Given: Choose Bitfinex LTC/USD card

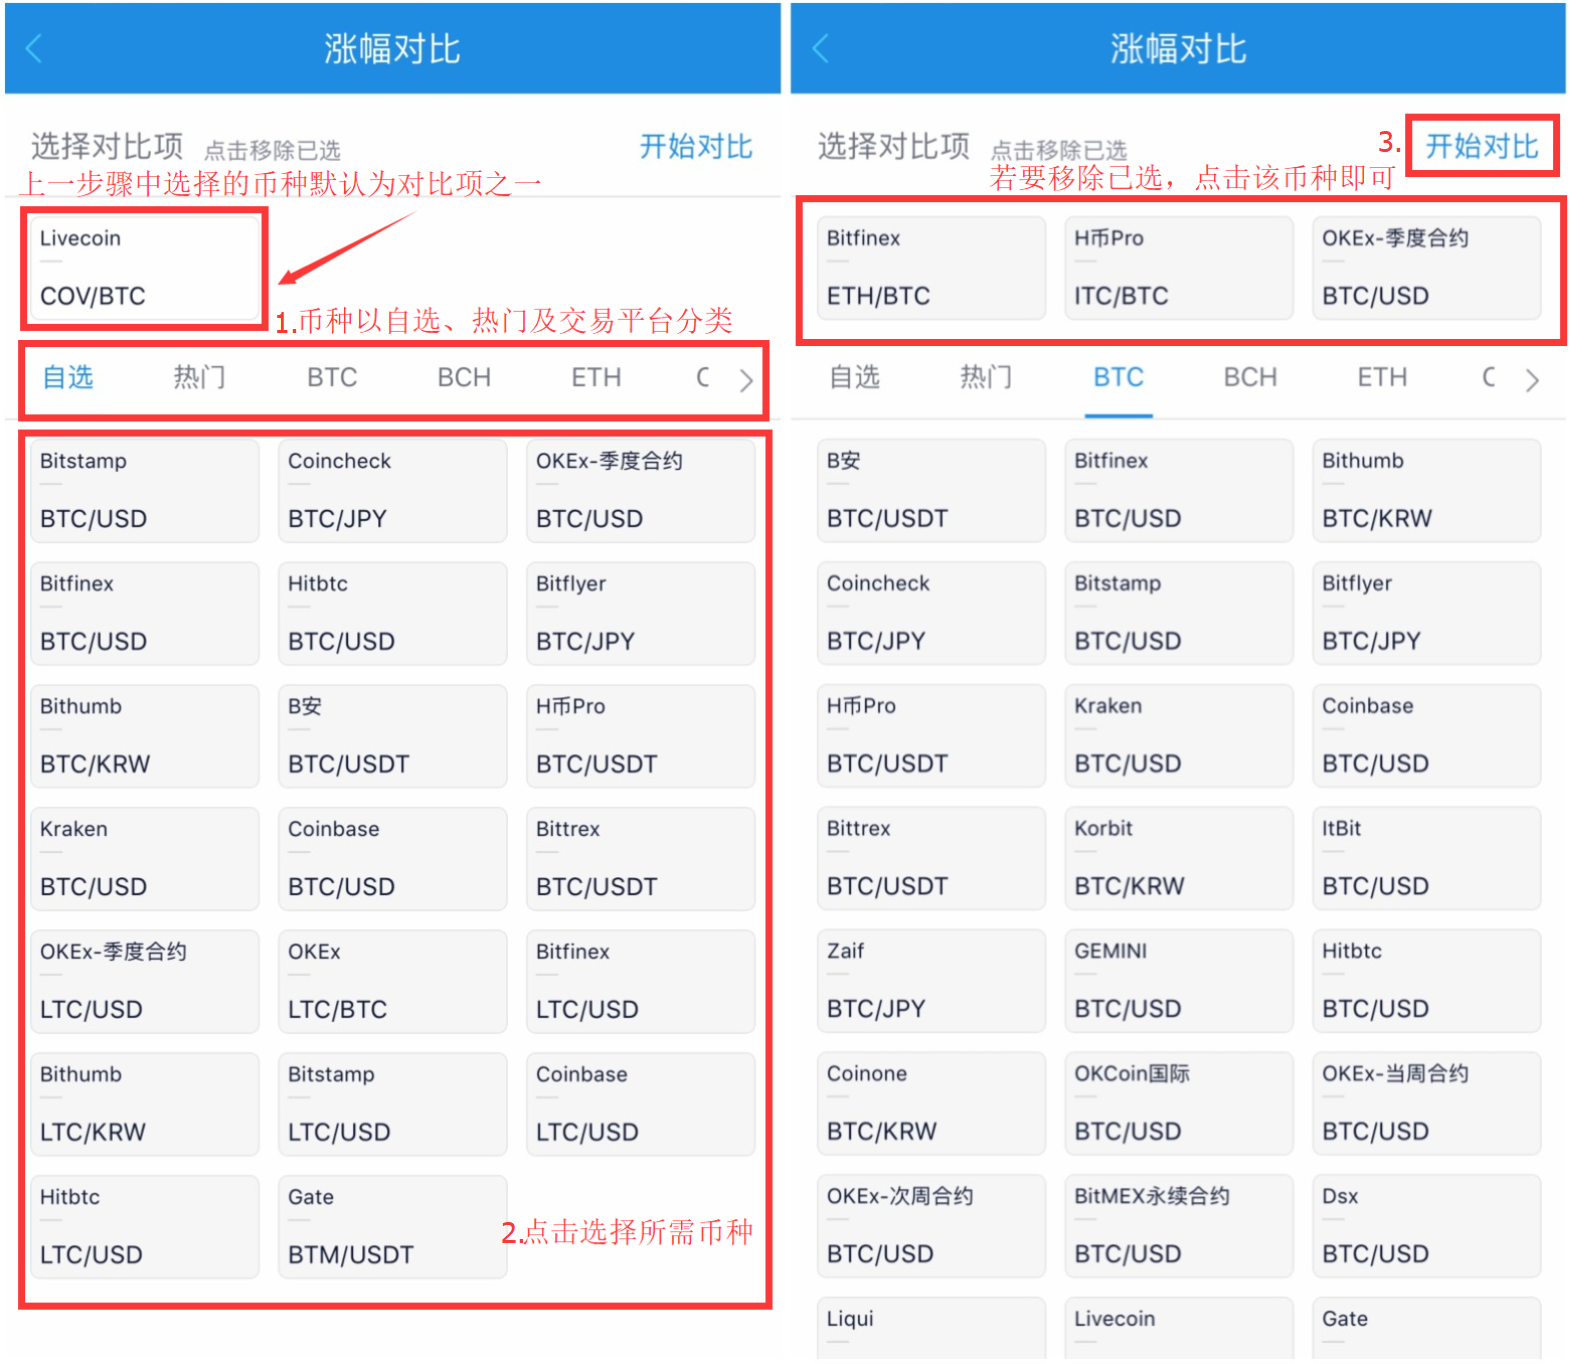Looking at the screenshot, I should click(640, 982).
